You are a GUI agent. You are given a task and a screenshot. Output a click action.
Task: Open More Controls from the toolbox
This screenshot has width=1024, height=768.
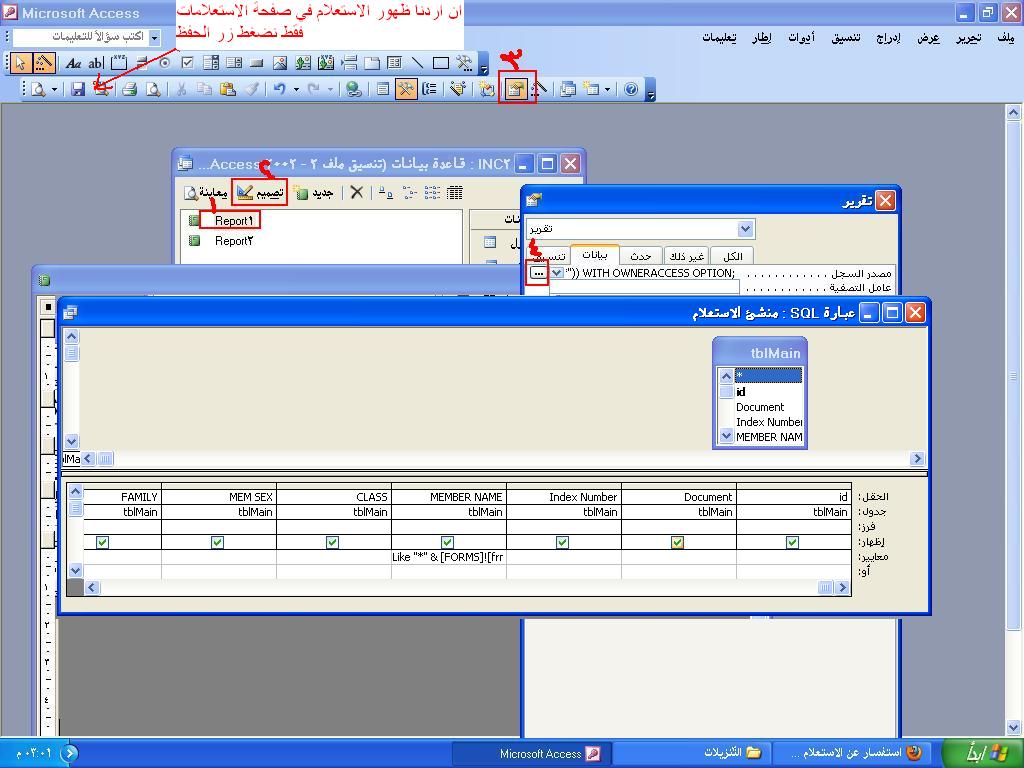(x=464, y=63)
